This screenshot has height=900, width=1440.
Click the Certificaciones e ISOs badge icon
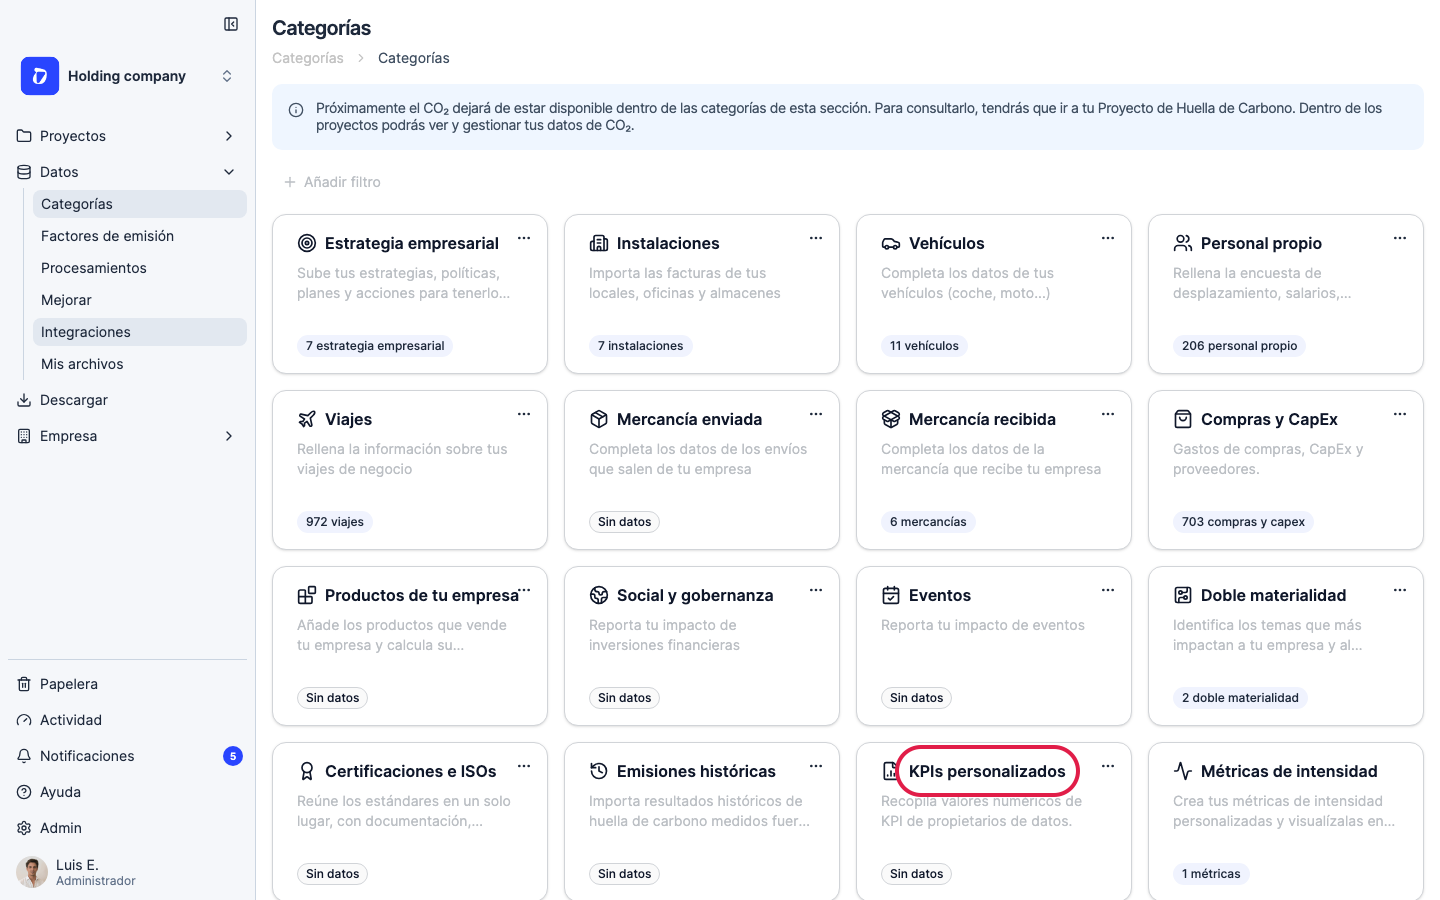pyautogui.click(x=307, y=771)
